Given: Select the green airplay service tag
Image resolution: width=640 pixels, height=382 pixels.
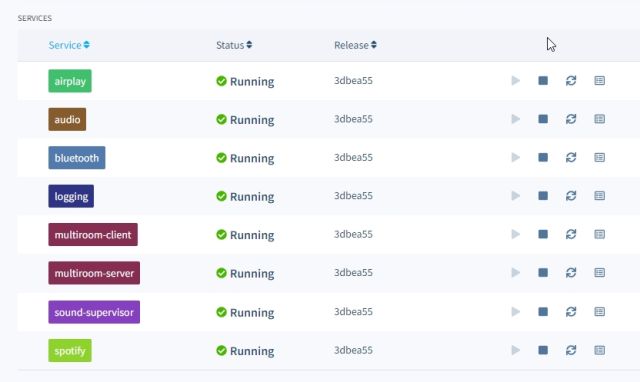Looking at the screenshot, I should coord(70,81).
